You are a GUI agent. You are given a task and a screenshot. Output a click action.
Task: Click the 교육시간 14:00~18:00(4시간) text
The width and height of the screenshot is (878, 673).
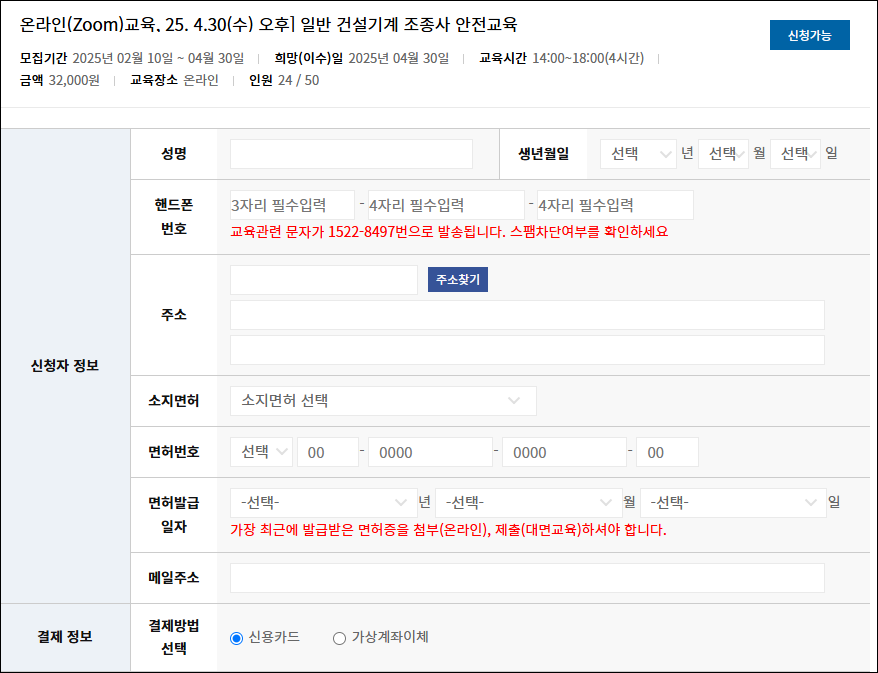562,58
